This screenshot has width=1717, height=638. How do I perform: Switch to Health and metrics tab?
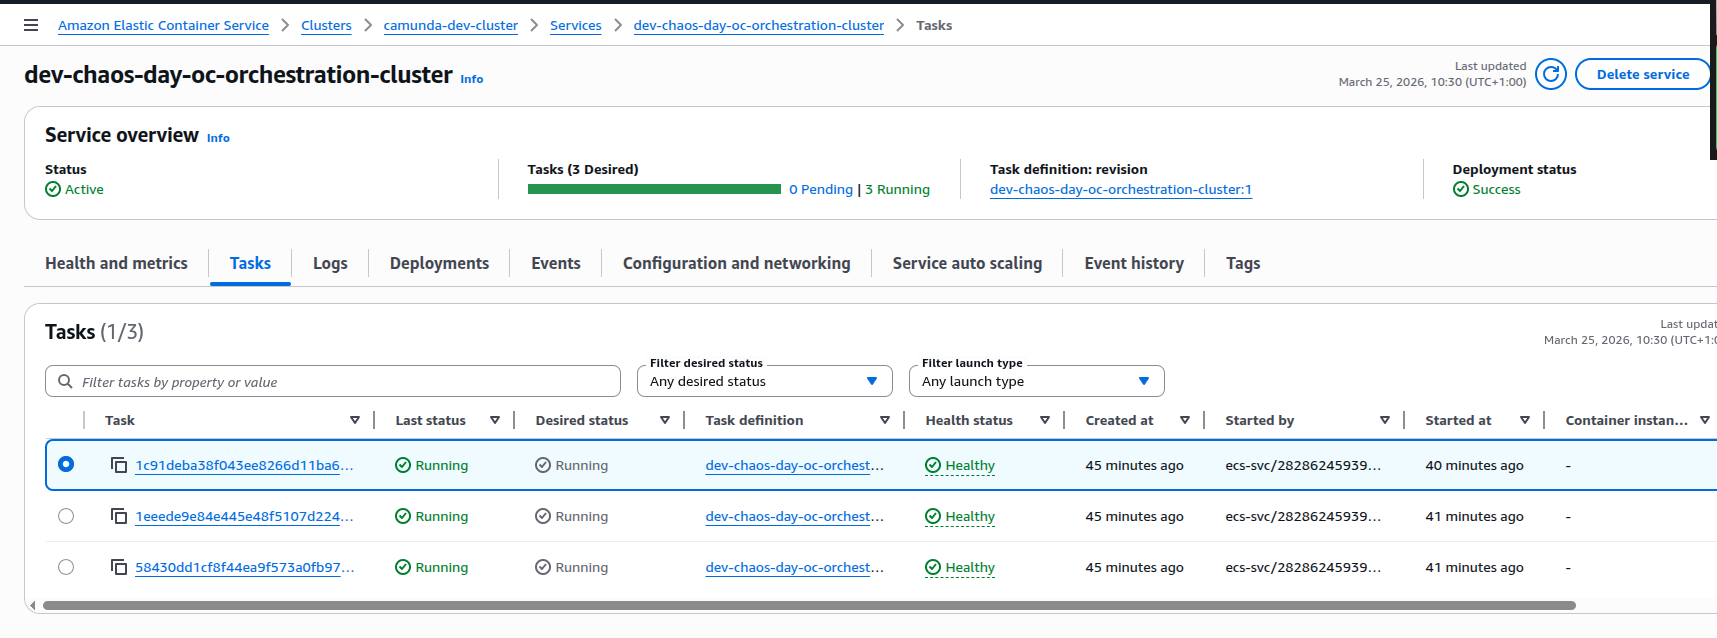[116, 263]
